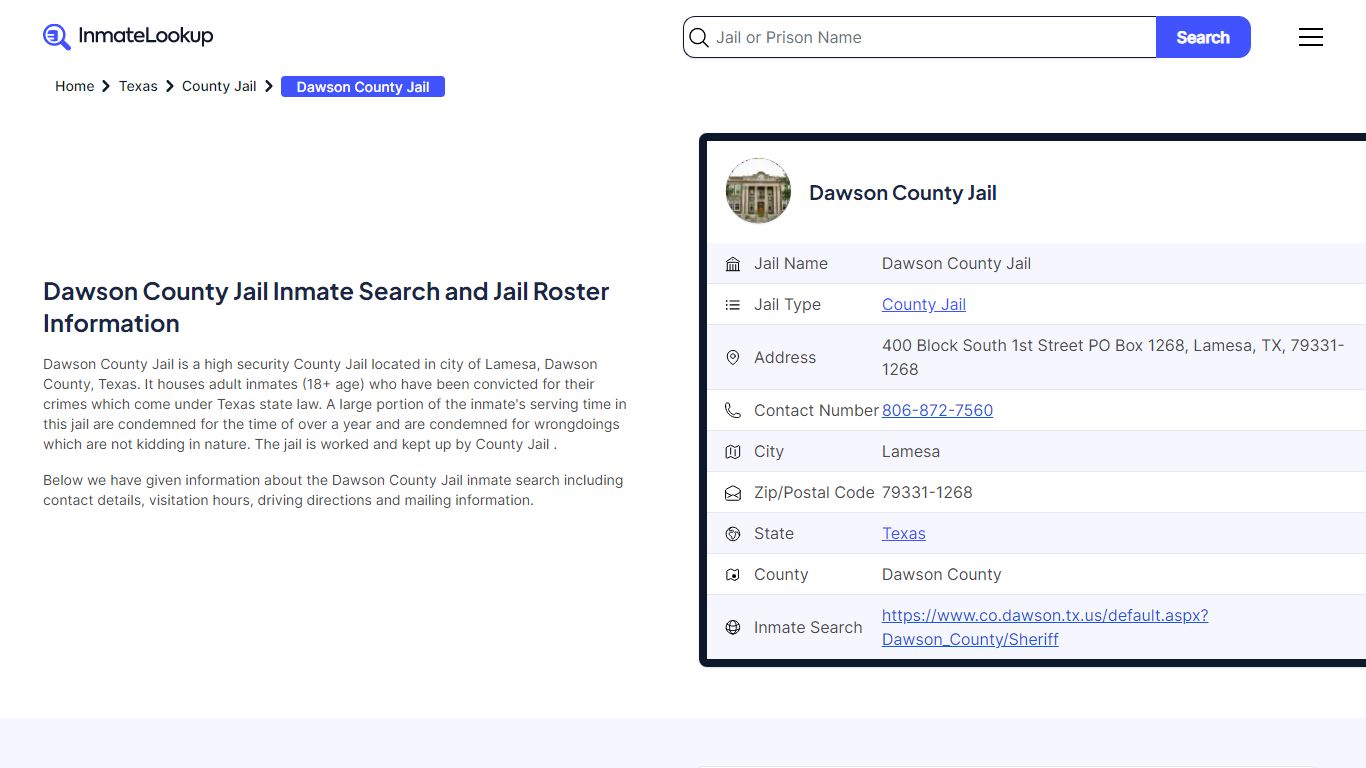
Task: Click the paragraph starting 'Below we have given'
Action: [333, 490]
